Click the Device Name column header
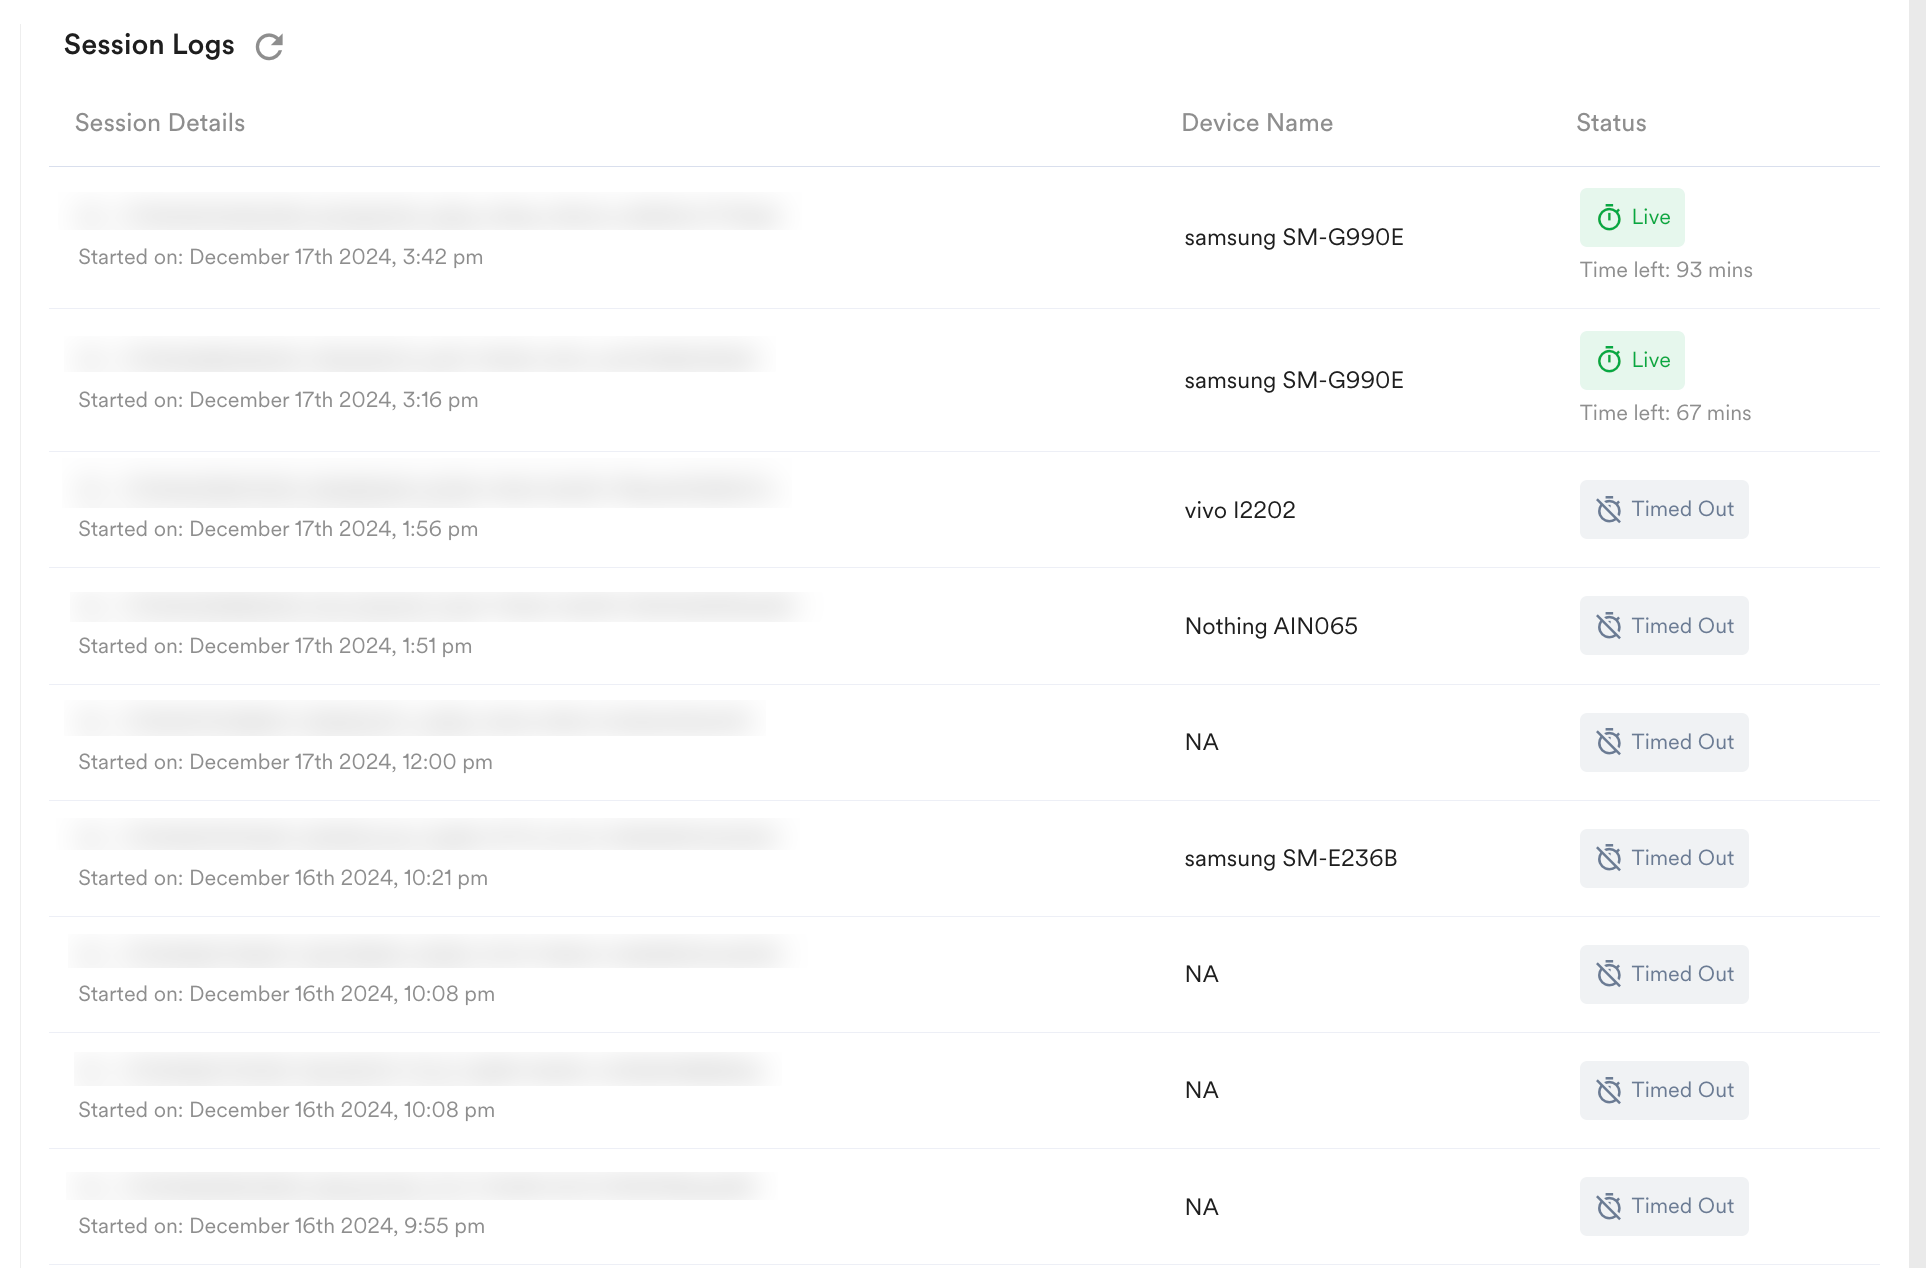This screenshot has height=1268, width=1926. pos(1256,123)
